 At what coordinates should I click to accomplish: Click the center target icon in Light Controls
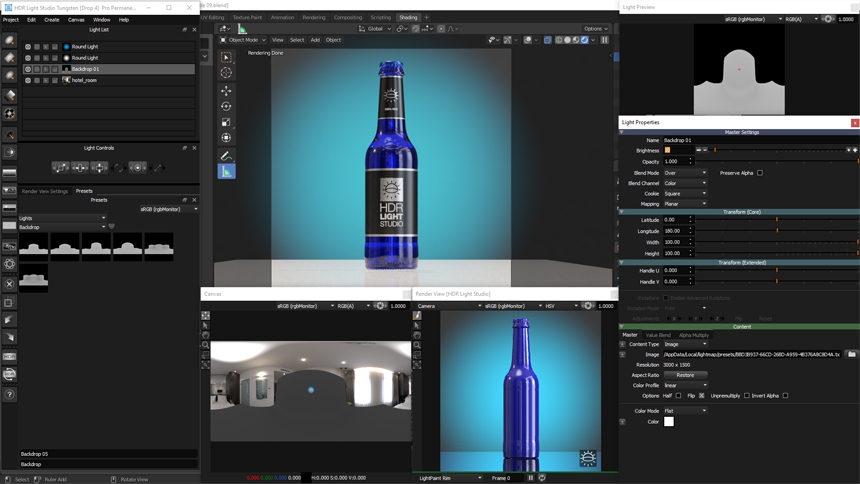pos(137,168)
